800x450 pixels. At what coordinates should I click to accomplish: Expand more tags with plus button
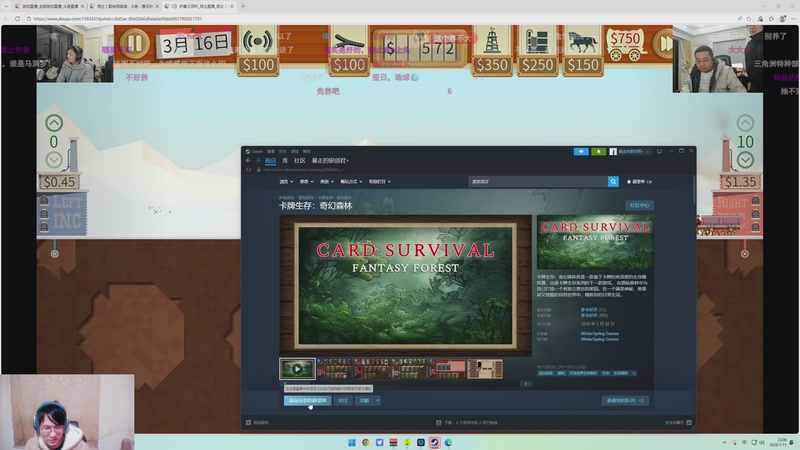coord(634,373)
